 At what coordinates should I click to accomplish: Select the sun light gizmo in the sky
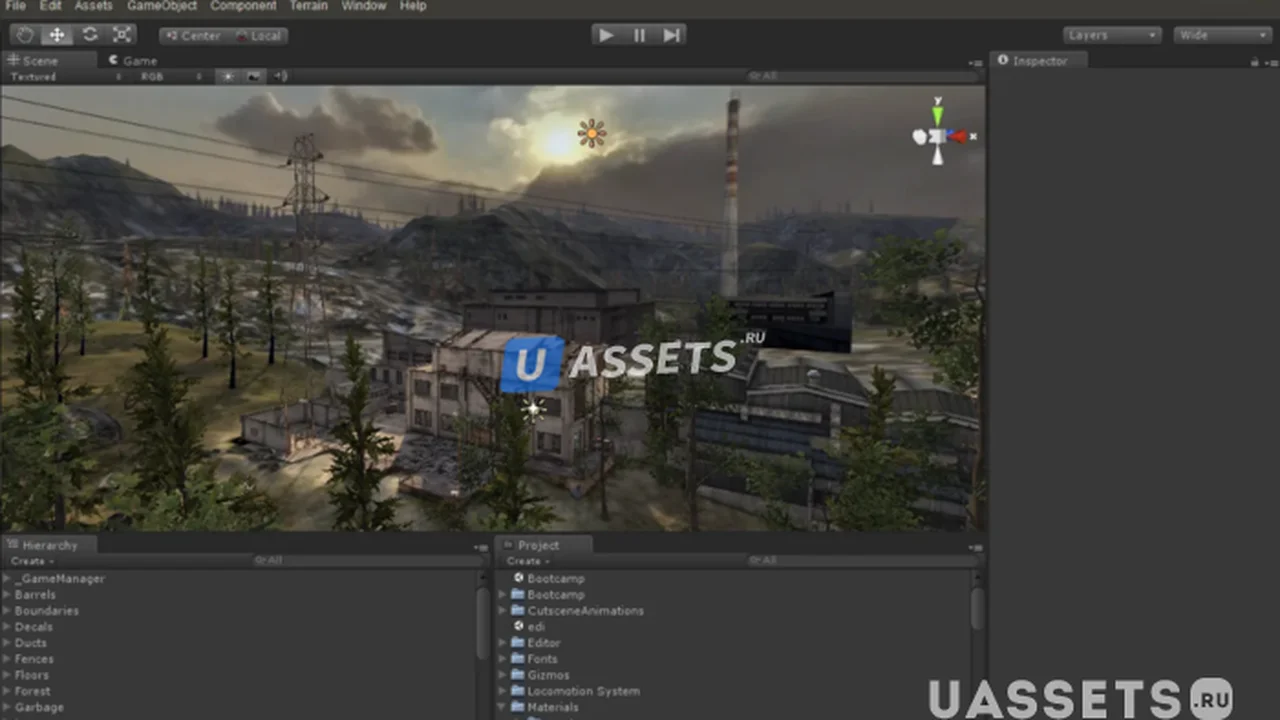coord(592,133)
